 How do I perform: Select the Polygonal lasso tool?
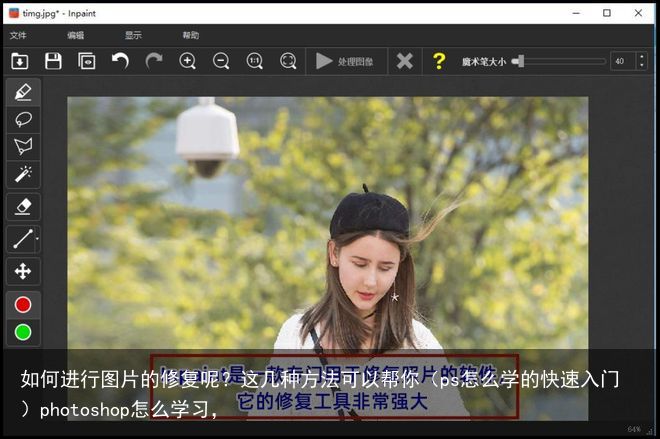[23, 146]
